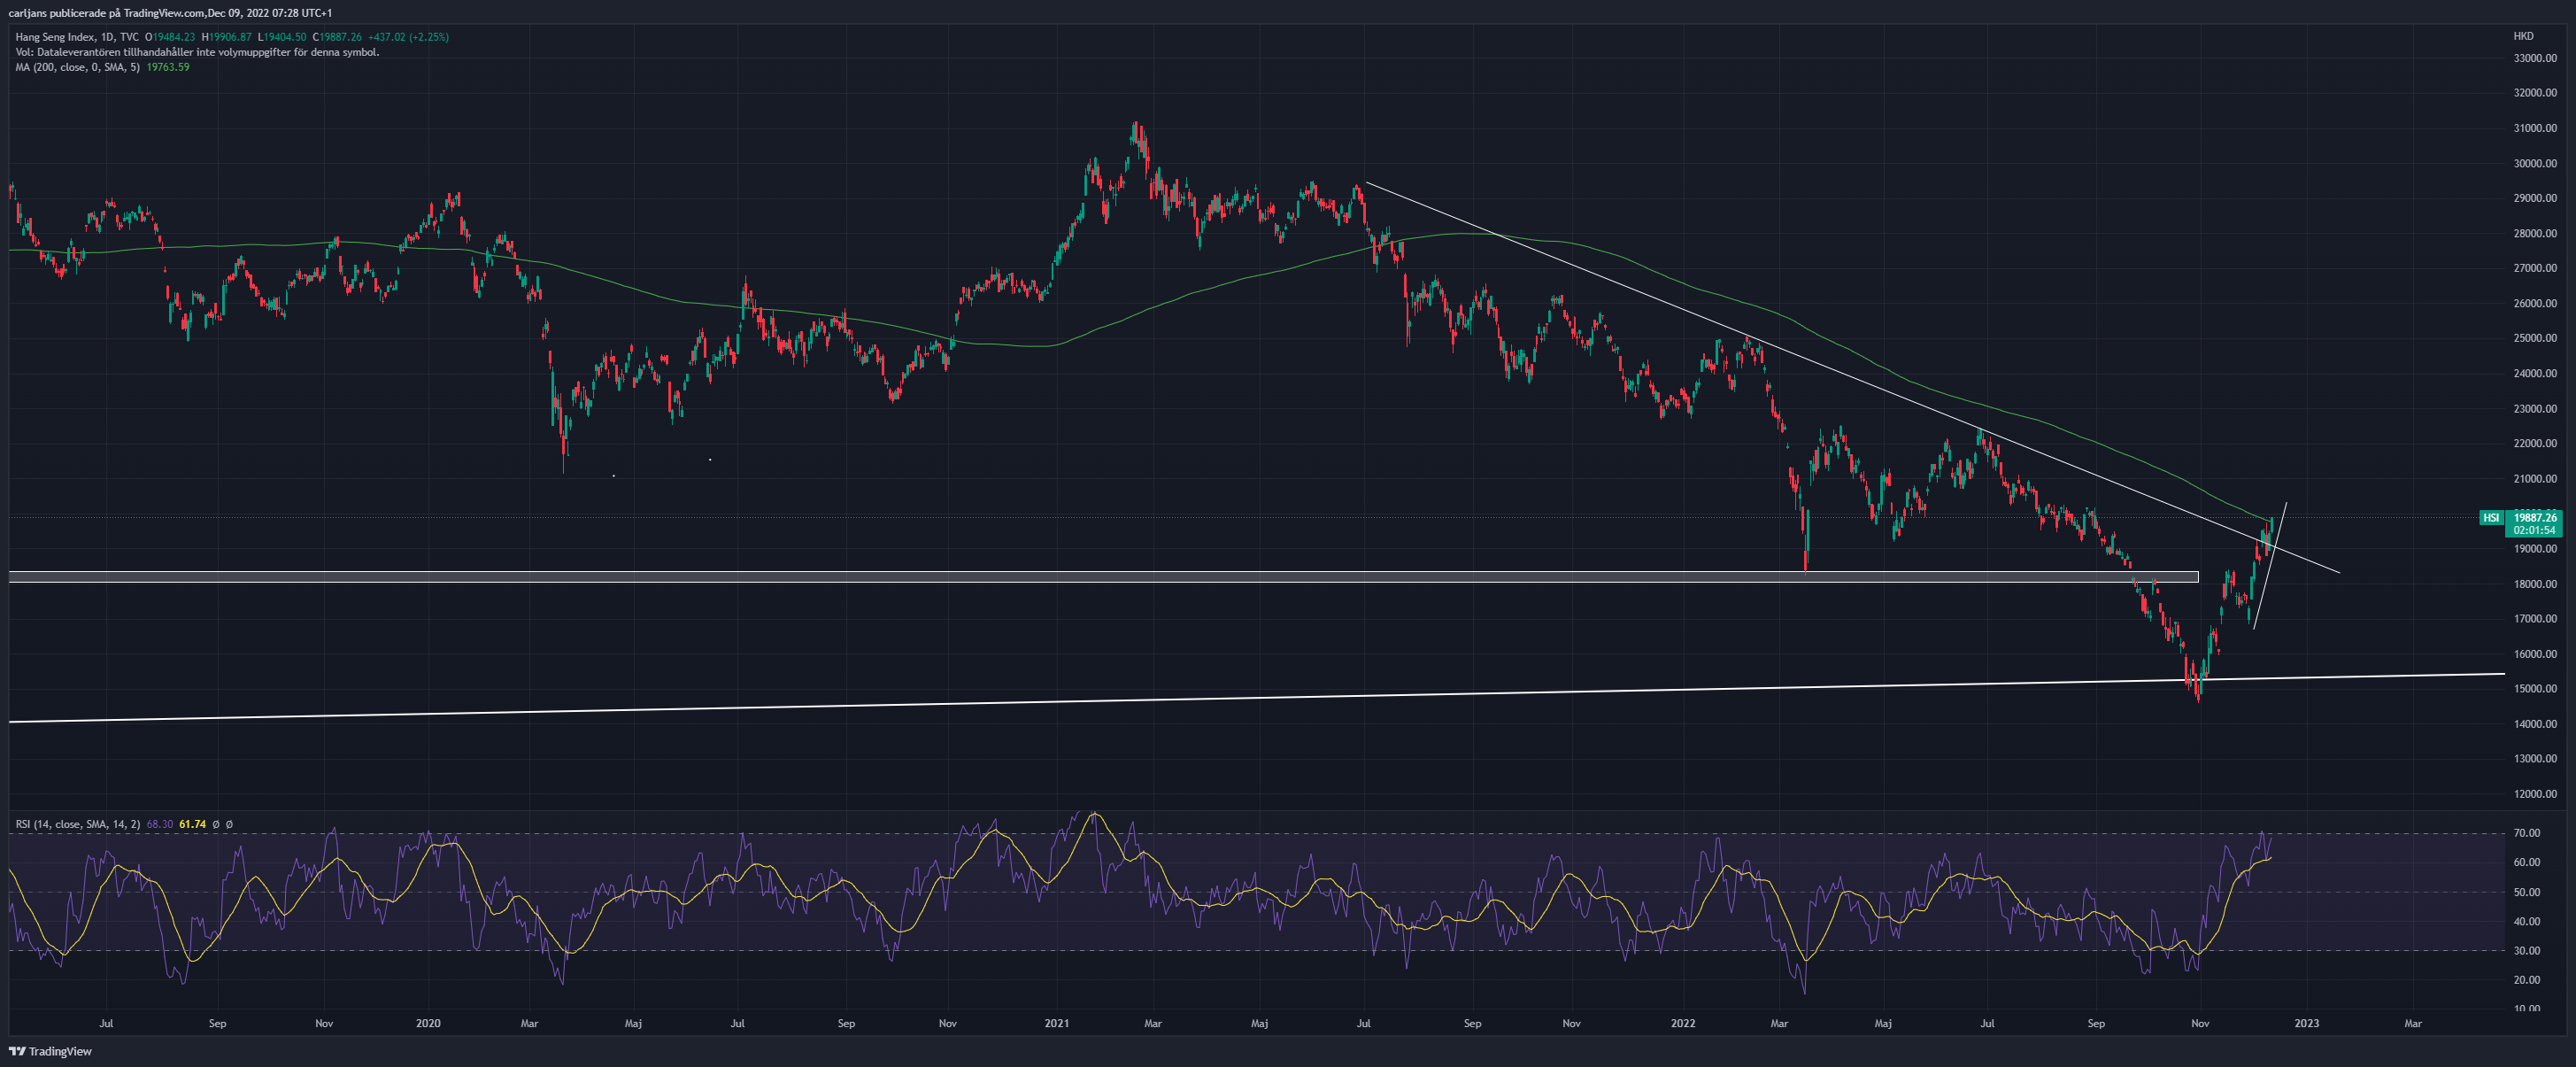Click the 2021 label on time axis

1056,1023
